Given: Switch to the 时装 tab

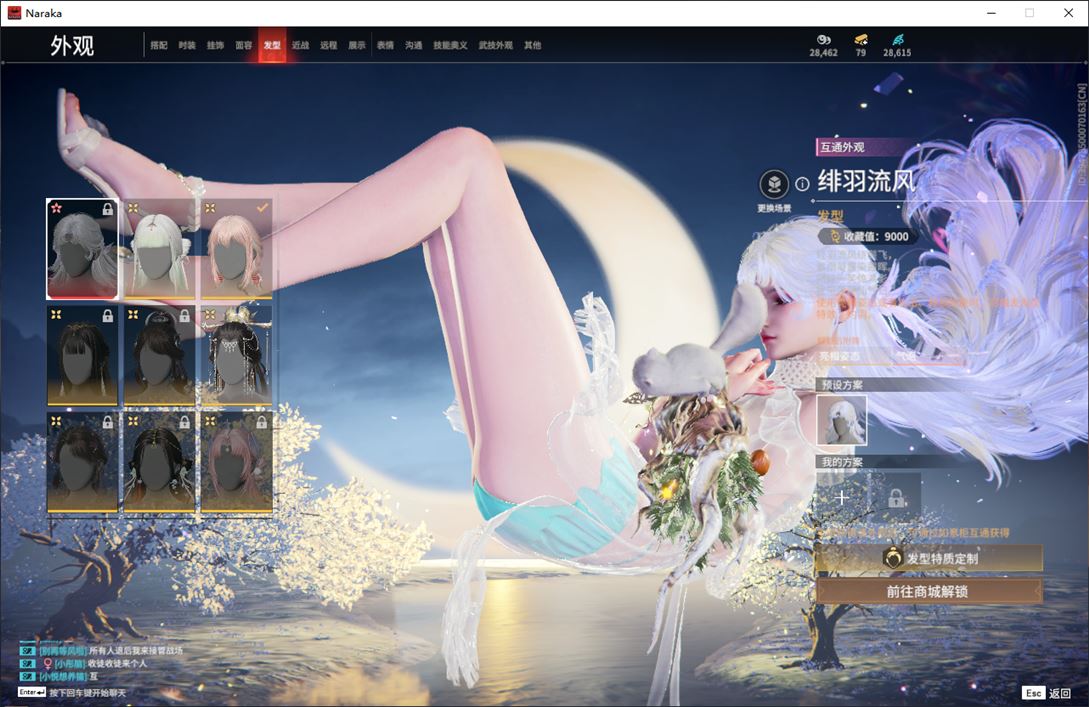Looking at the screenshot, I should 187,45.
